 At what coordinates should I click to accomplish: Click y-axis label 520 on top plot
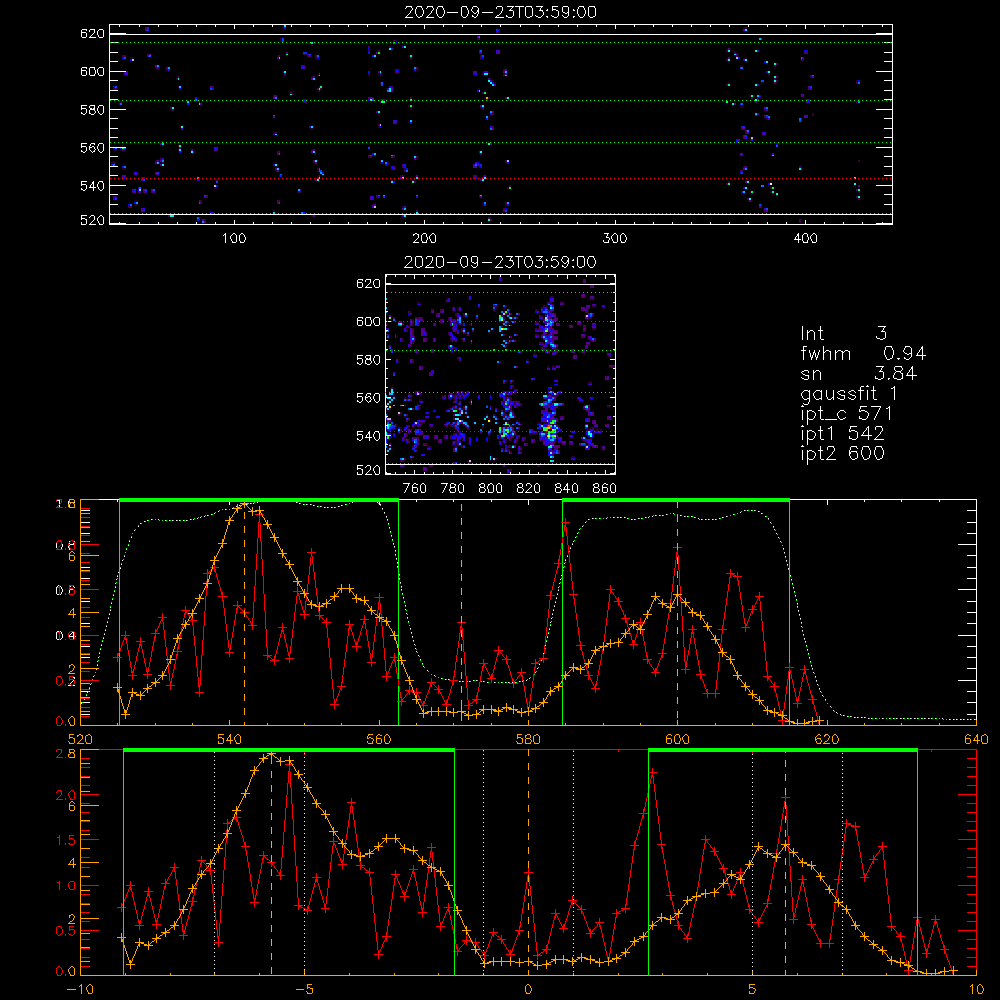(x=92, y=220)
